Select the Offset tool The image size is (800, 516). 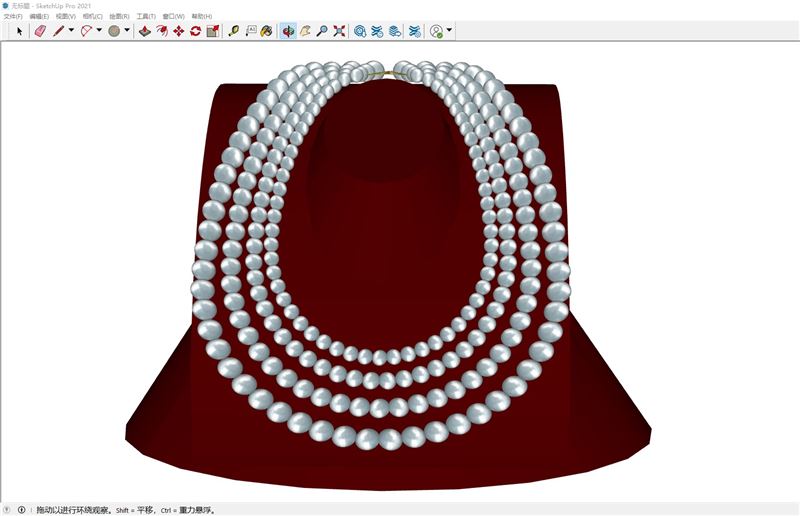coord(162,31)
